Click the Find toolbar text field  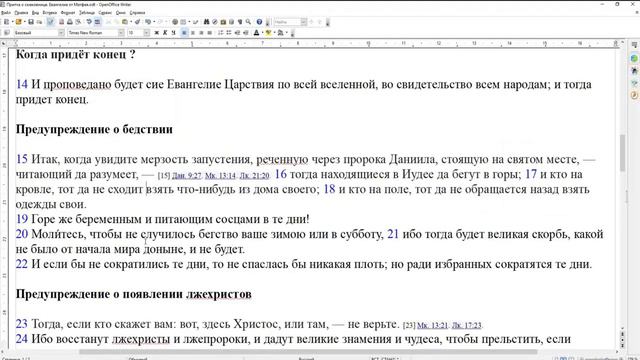(x=288, y=22)
